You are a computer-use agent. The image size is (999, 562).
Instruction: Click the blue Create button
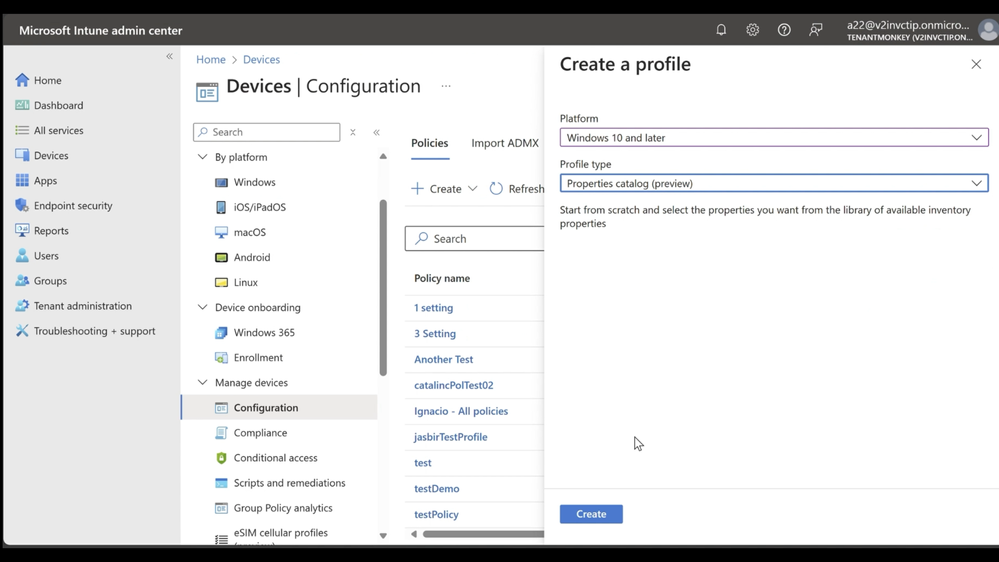[591, 514]
